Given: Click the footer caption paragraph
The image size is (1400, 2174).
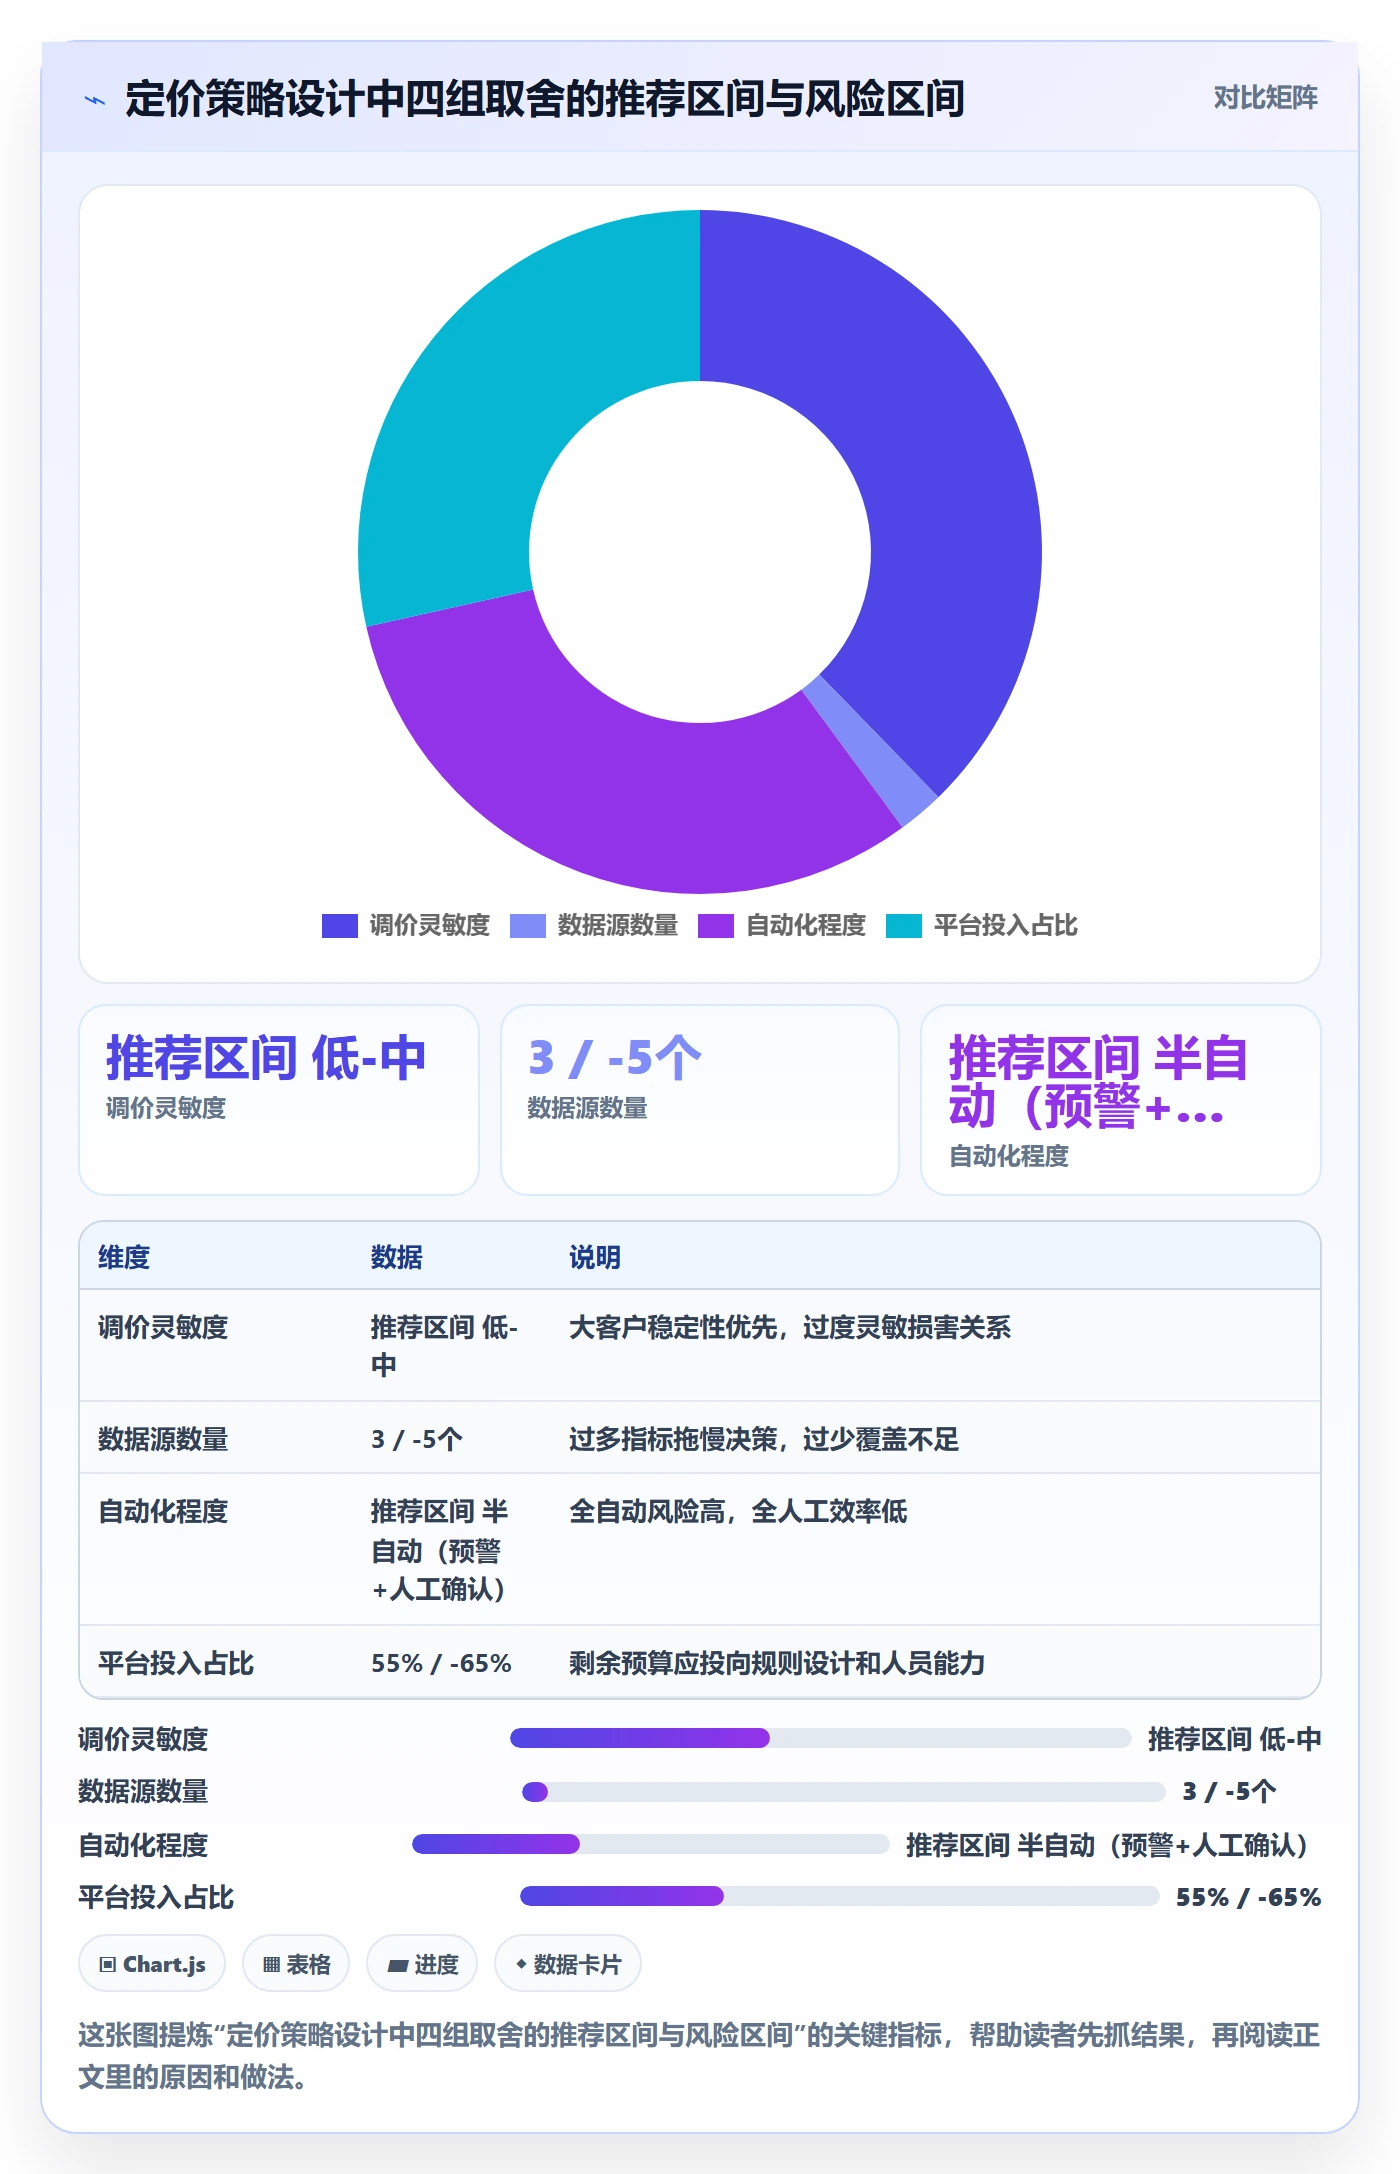Looking at the screenshot, I should tap(699, 2056).
